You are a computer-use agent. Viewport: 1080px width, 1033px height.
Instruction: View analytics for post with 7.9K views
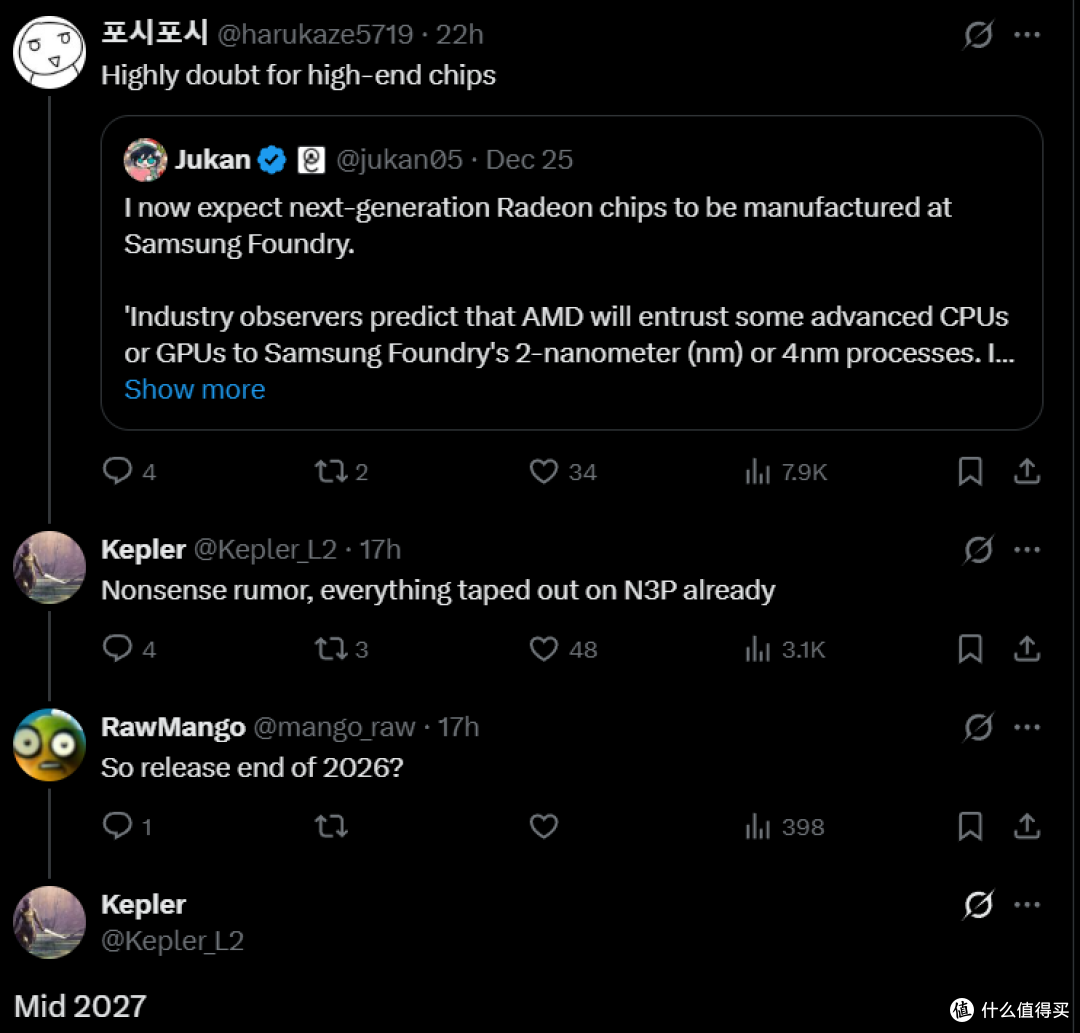(786, 472)
